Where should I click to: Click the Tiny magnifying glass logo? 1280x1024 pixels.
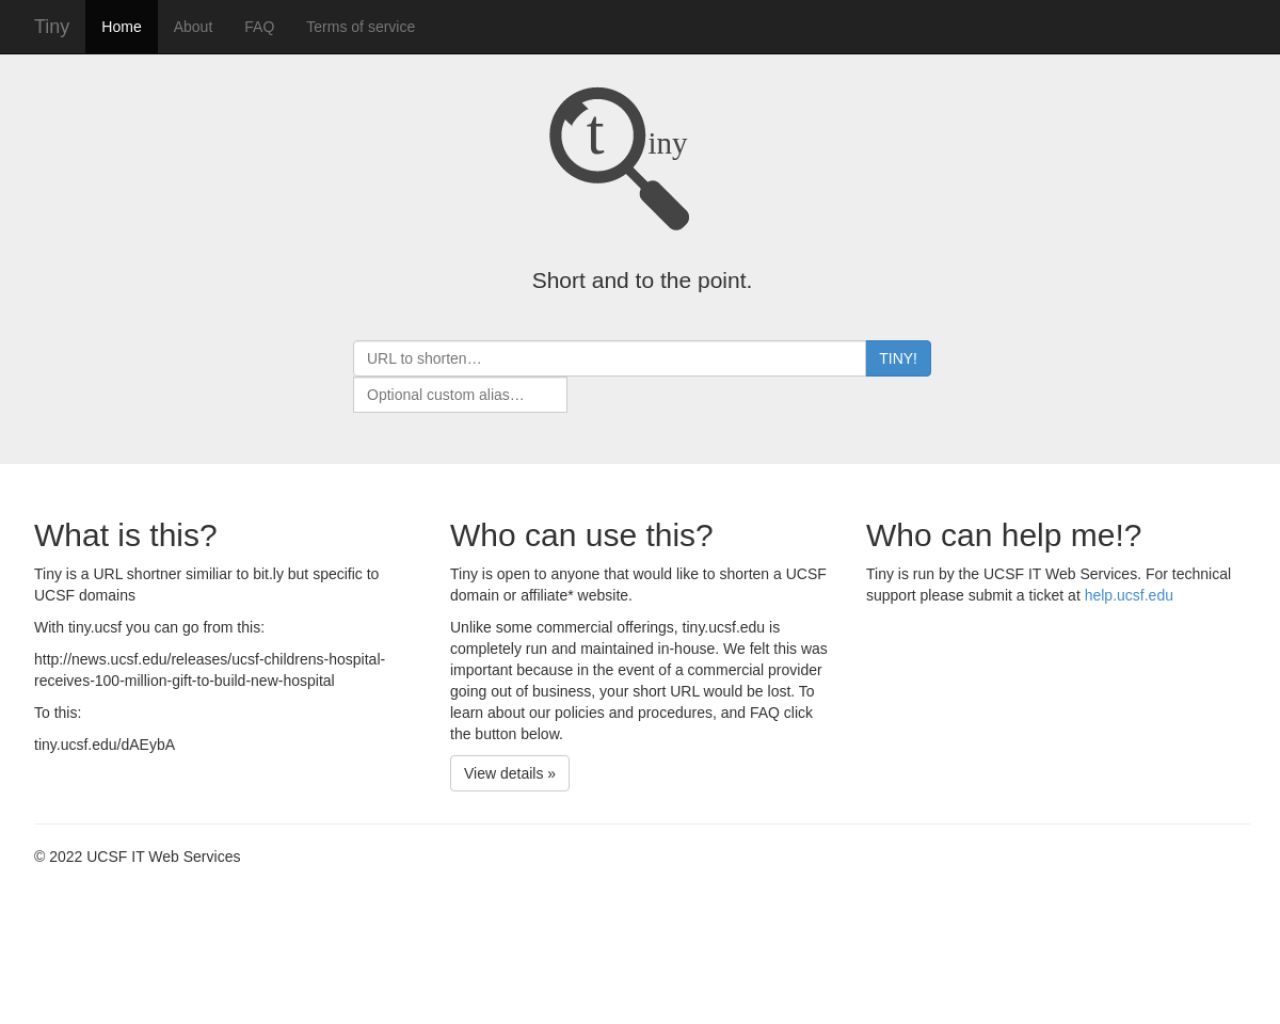pyautogui.click(x=619, y=158)
